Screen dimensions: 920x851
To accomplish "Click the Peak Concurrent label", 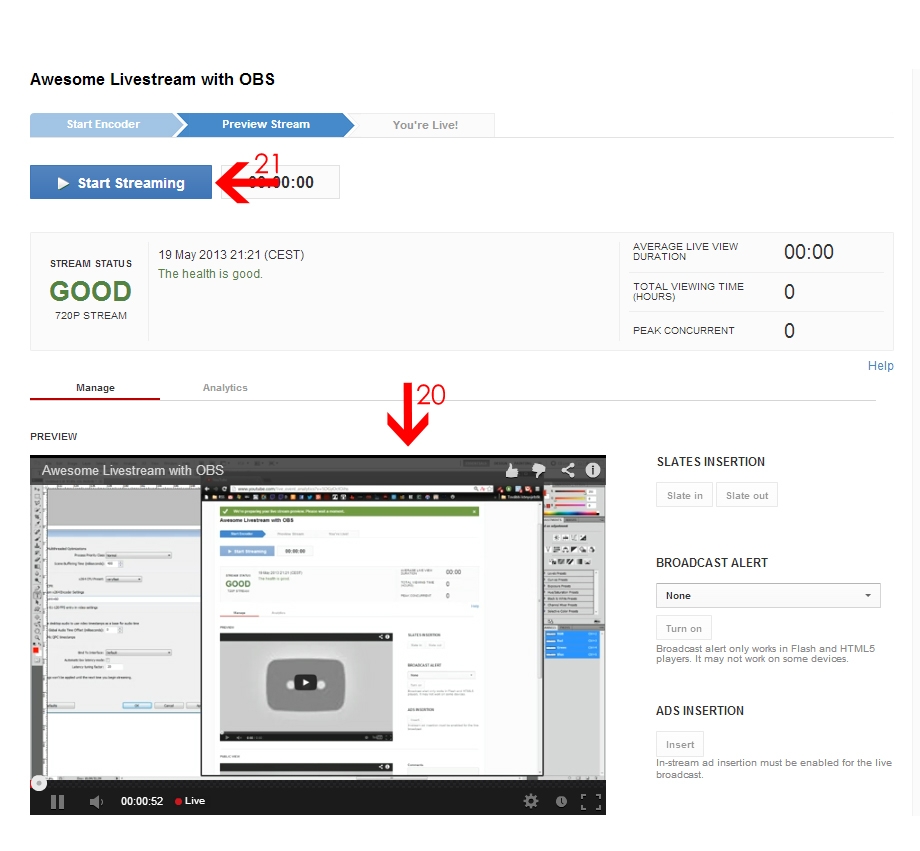I will pos(684,330).
